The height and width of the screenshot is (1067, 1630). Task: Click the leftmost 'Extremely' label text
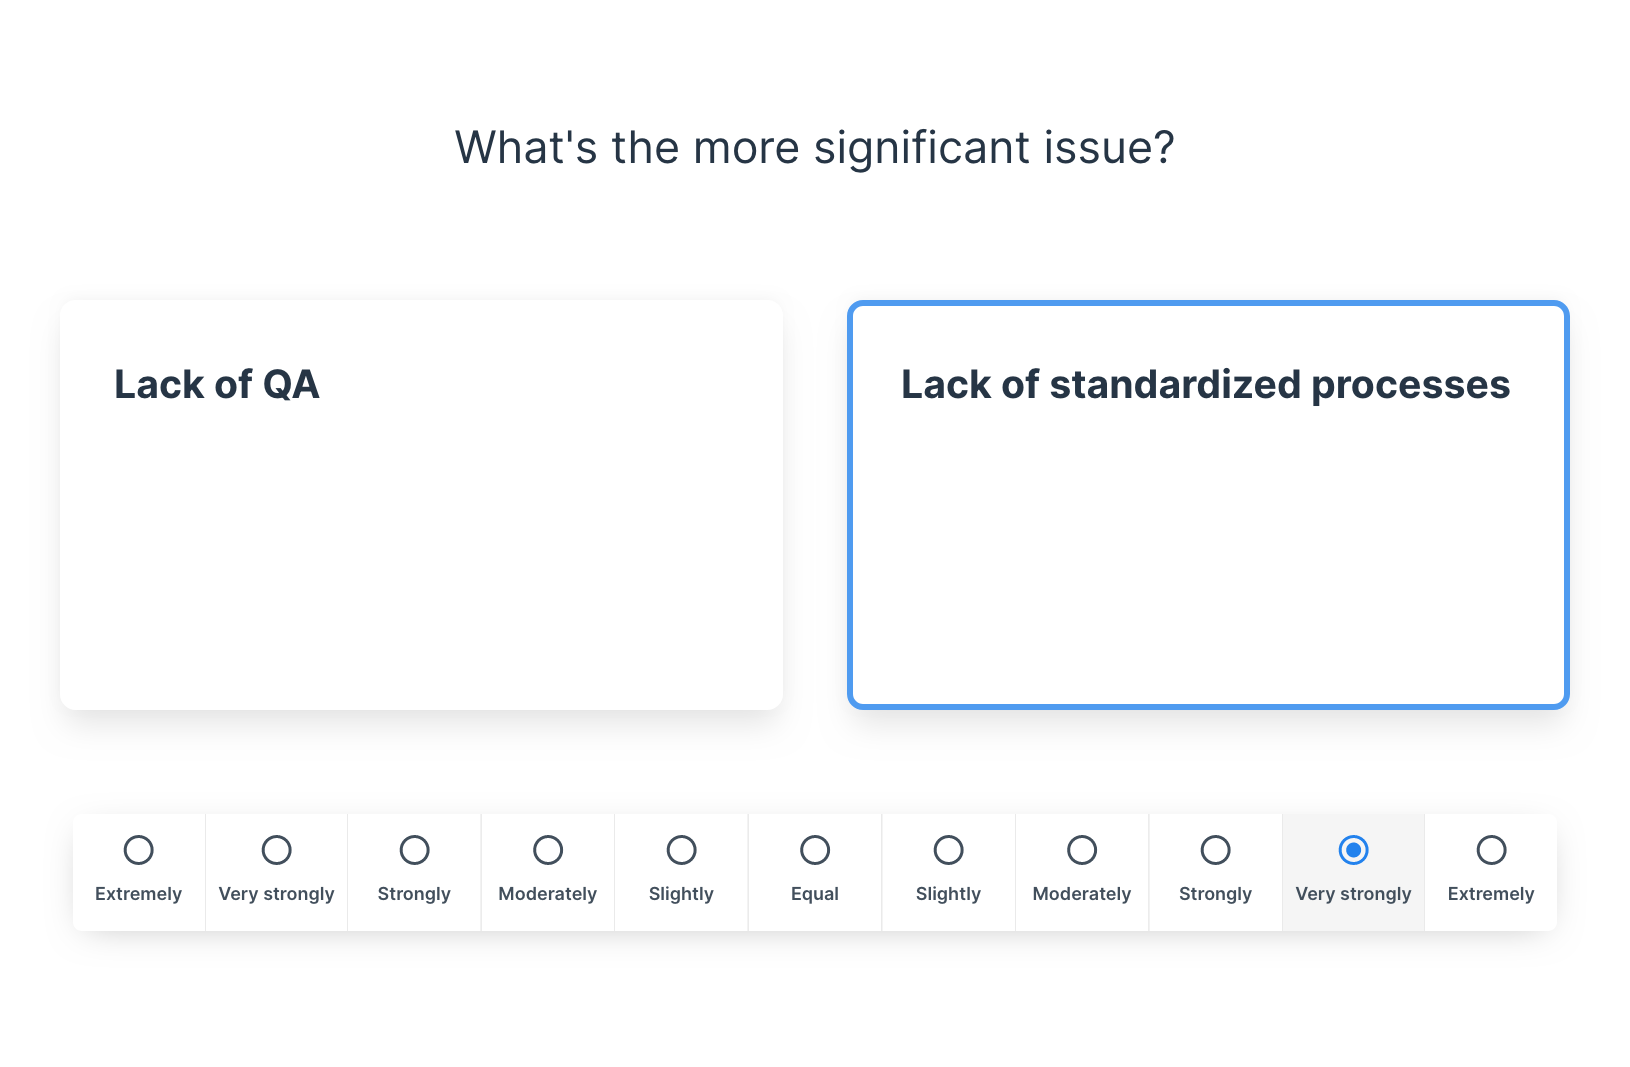[139, 894]
